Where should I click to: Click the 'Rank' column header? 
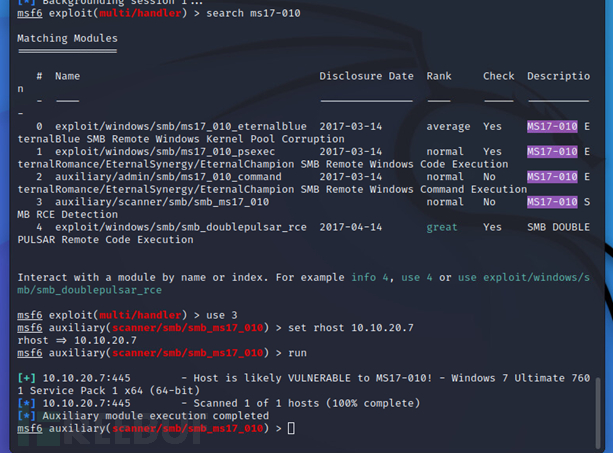(x=439, y=76)
